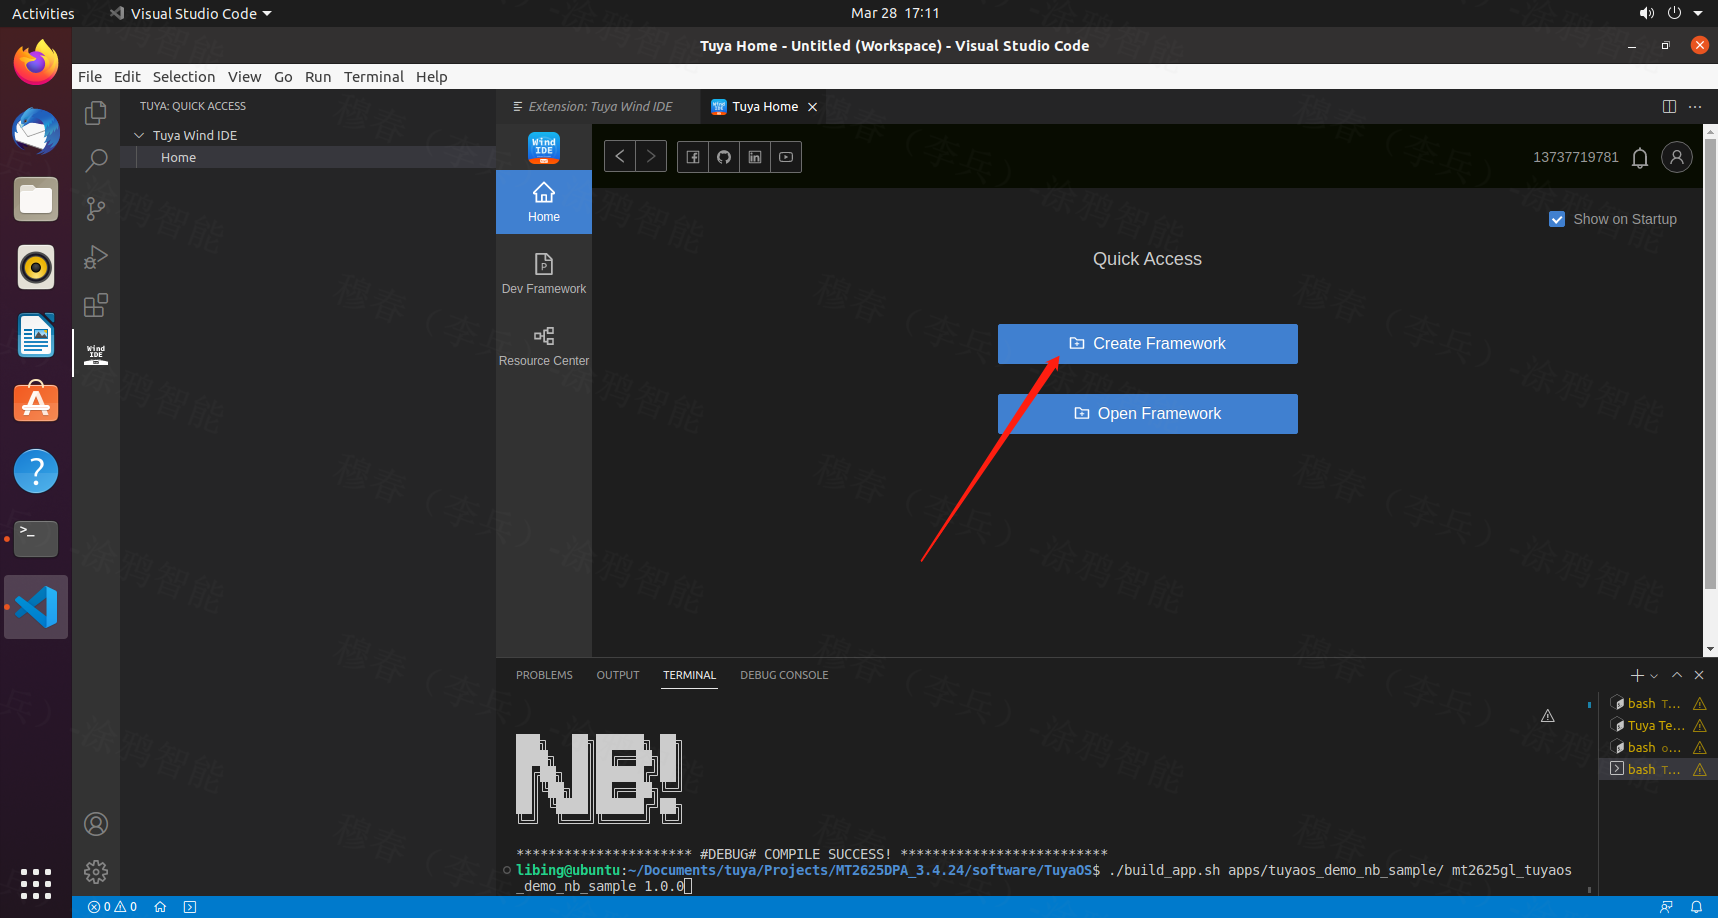Open the Run menu

318,77
